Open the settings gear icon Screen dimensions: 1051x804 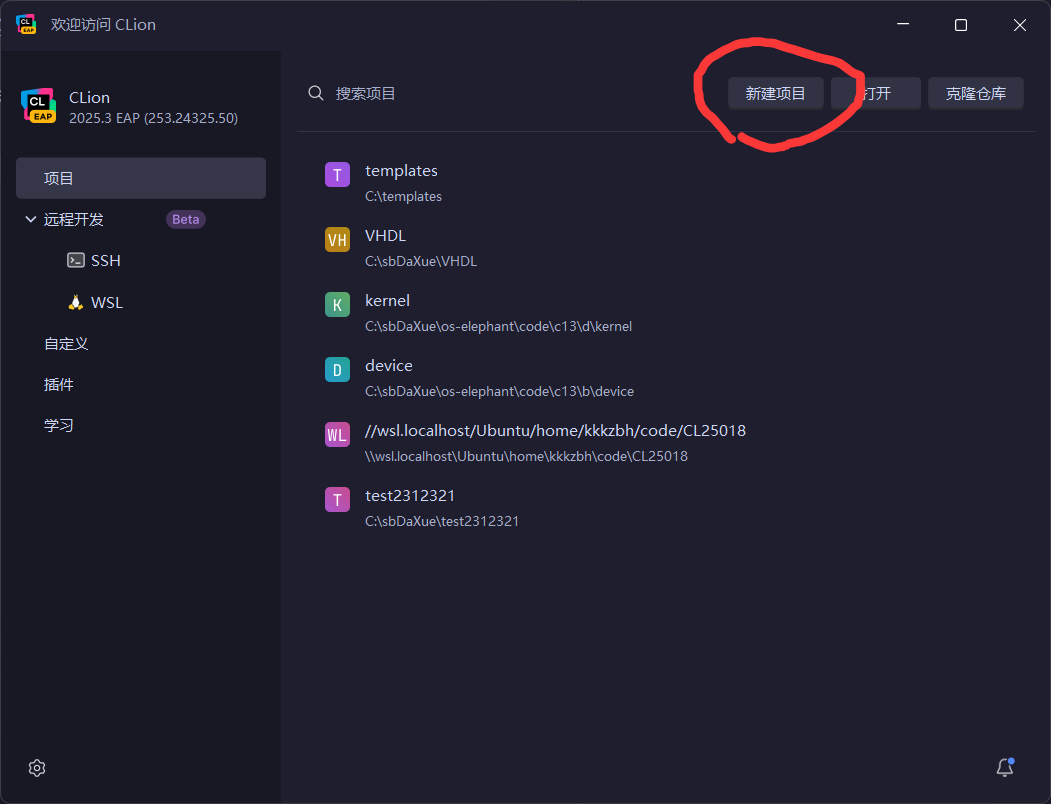tap(37, 768)
